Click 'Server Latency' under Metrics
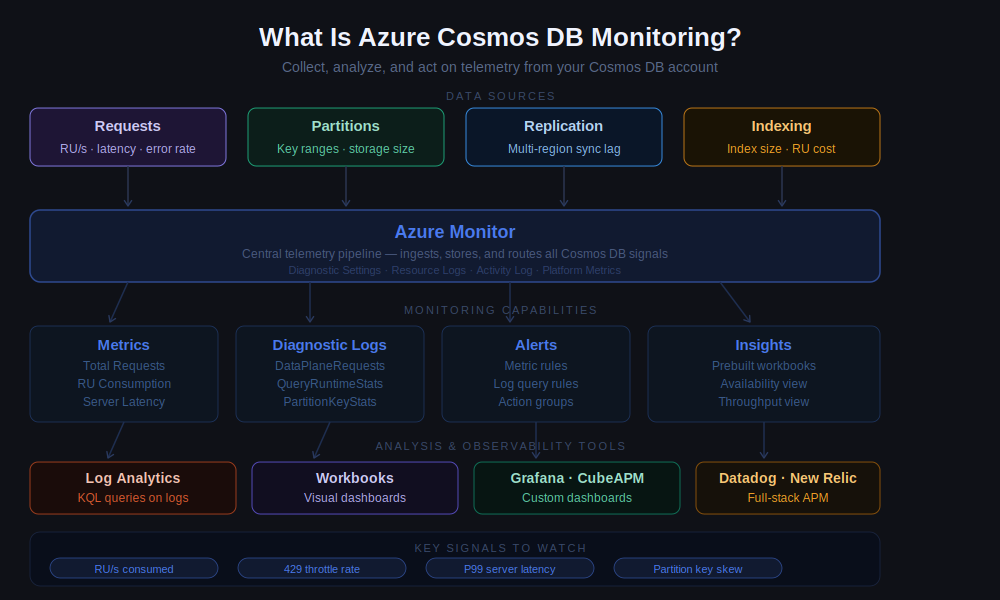 (x=124, y=402)
